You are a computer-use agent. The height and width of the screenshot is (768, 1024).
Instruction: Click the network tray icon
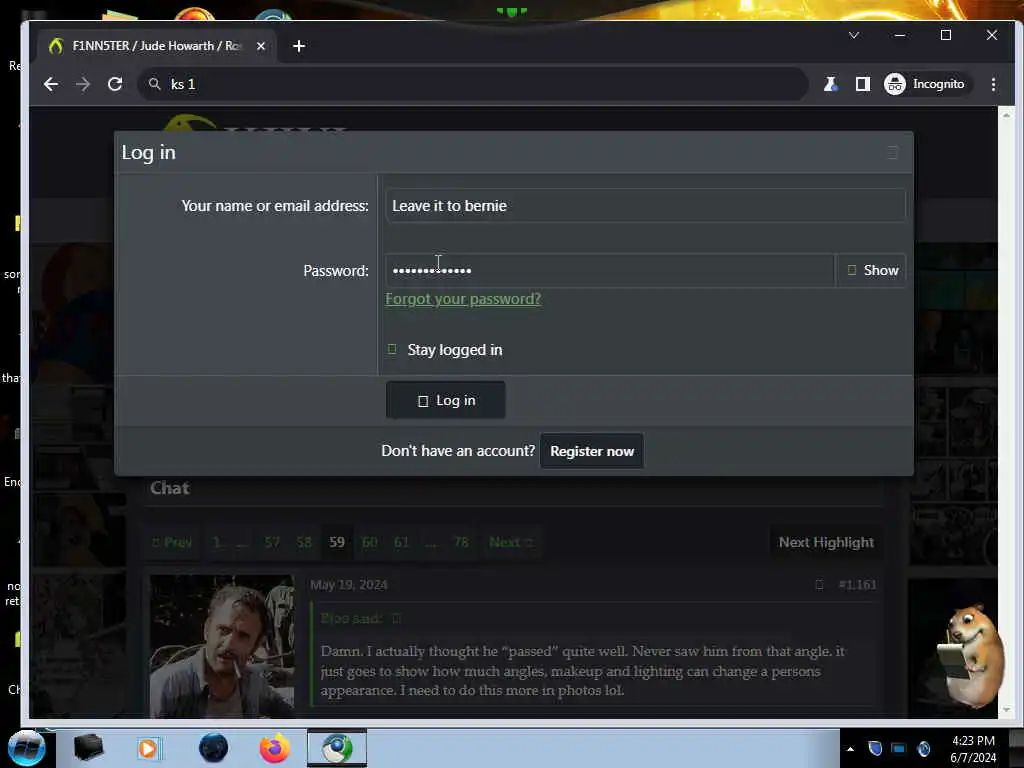899,748
